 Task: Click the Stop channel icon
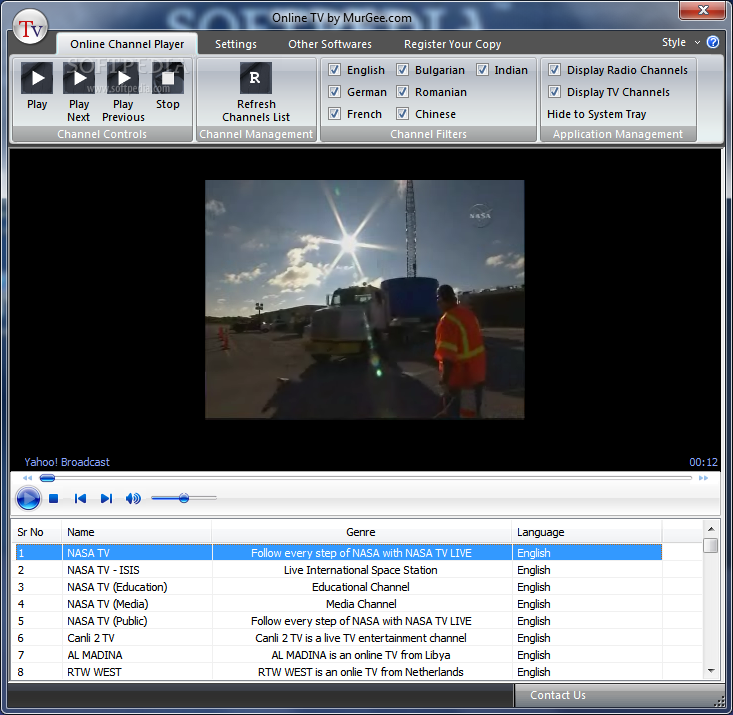[x=167, y=78]
